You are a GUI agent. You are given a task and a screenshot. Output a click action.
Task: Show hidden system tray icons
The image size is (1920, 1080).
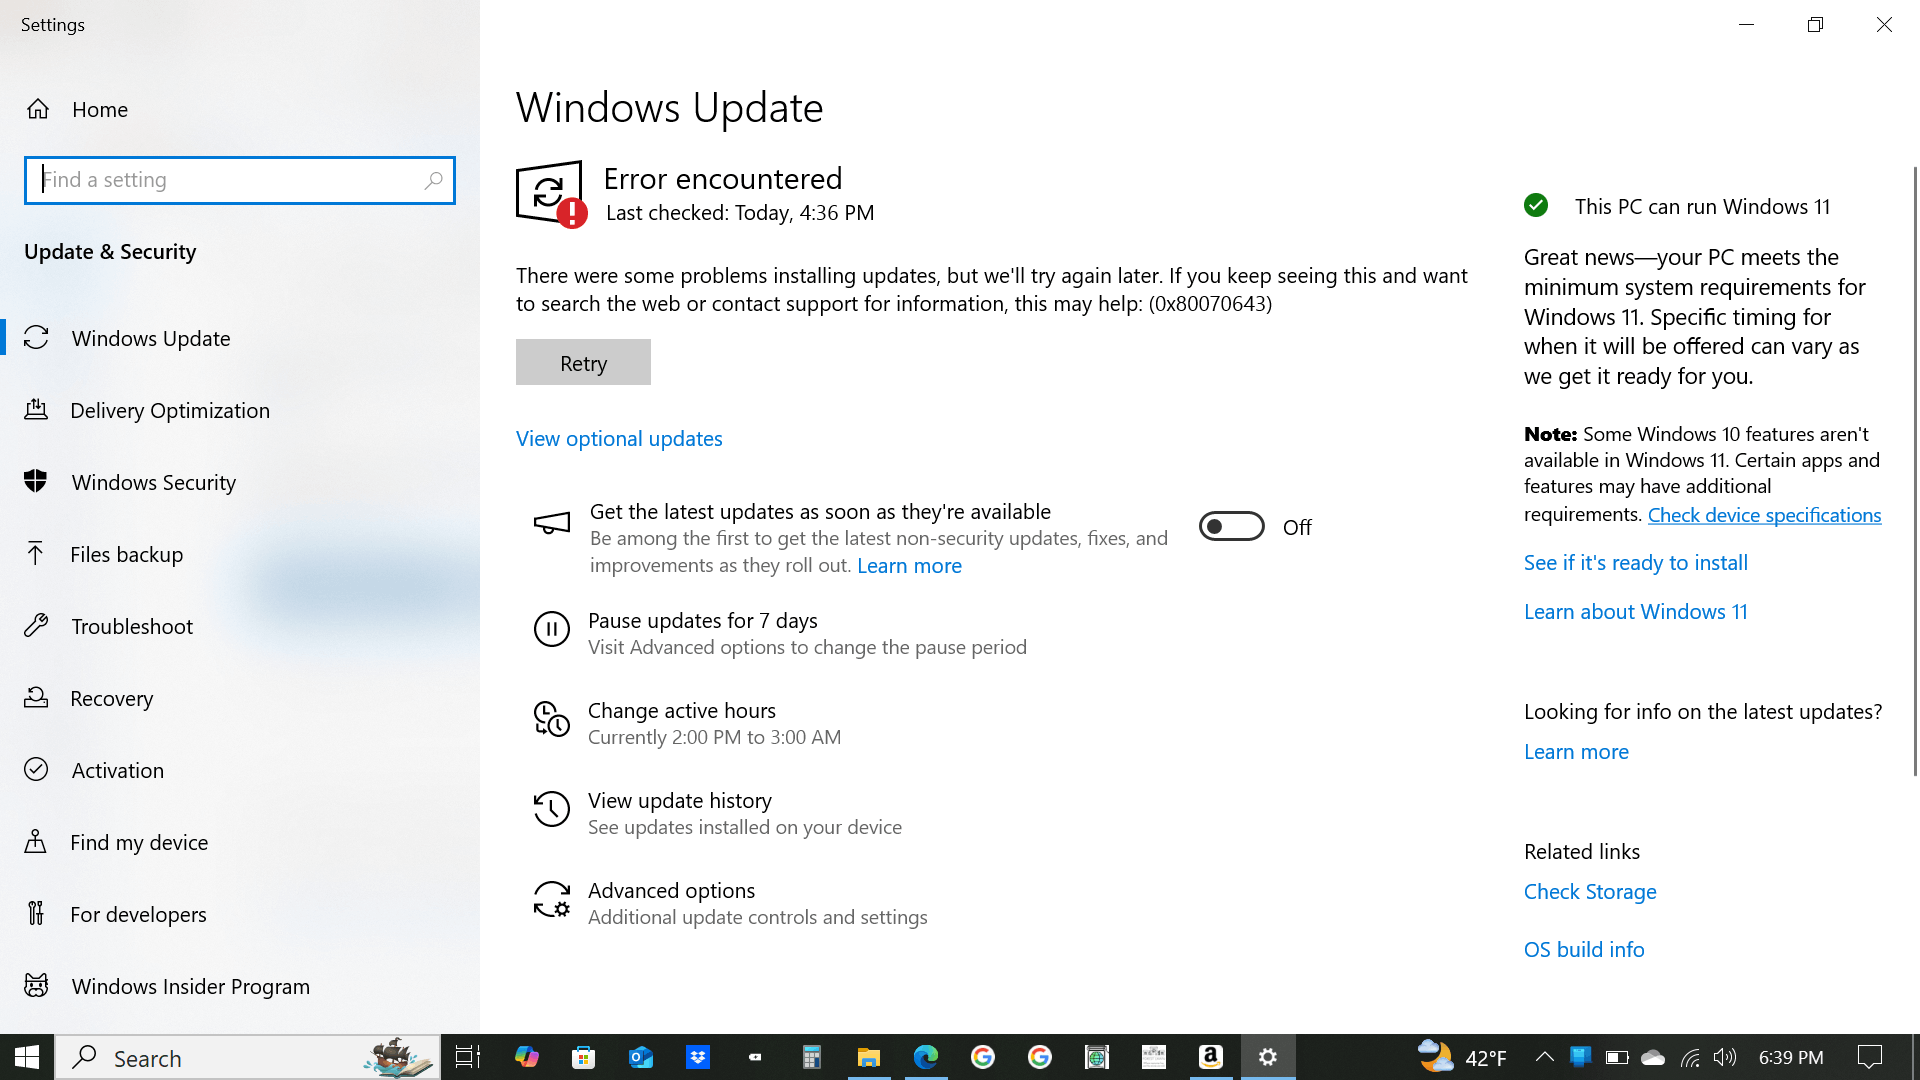click(1544, 1057)
